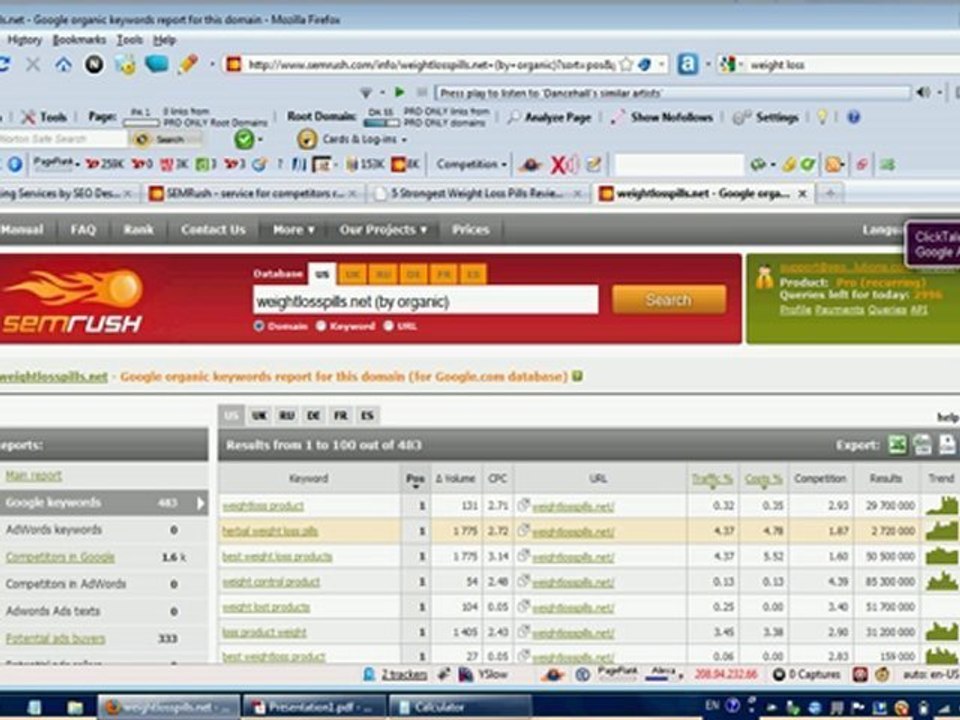Click the blue 'a' icon beside address bar
The width and height of the screenshot is (960, 720).
tap(688, 64)
